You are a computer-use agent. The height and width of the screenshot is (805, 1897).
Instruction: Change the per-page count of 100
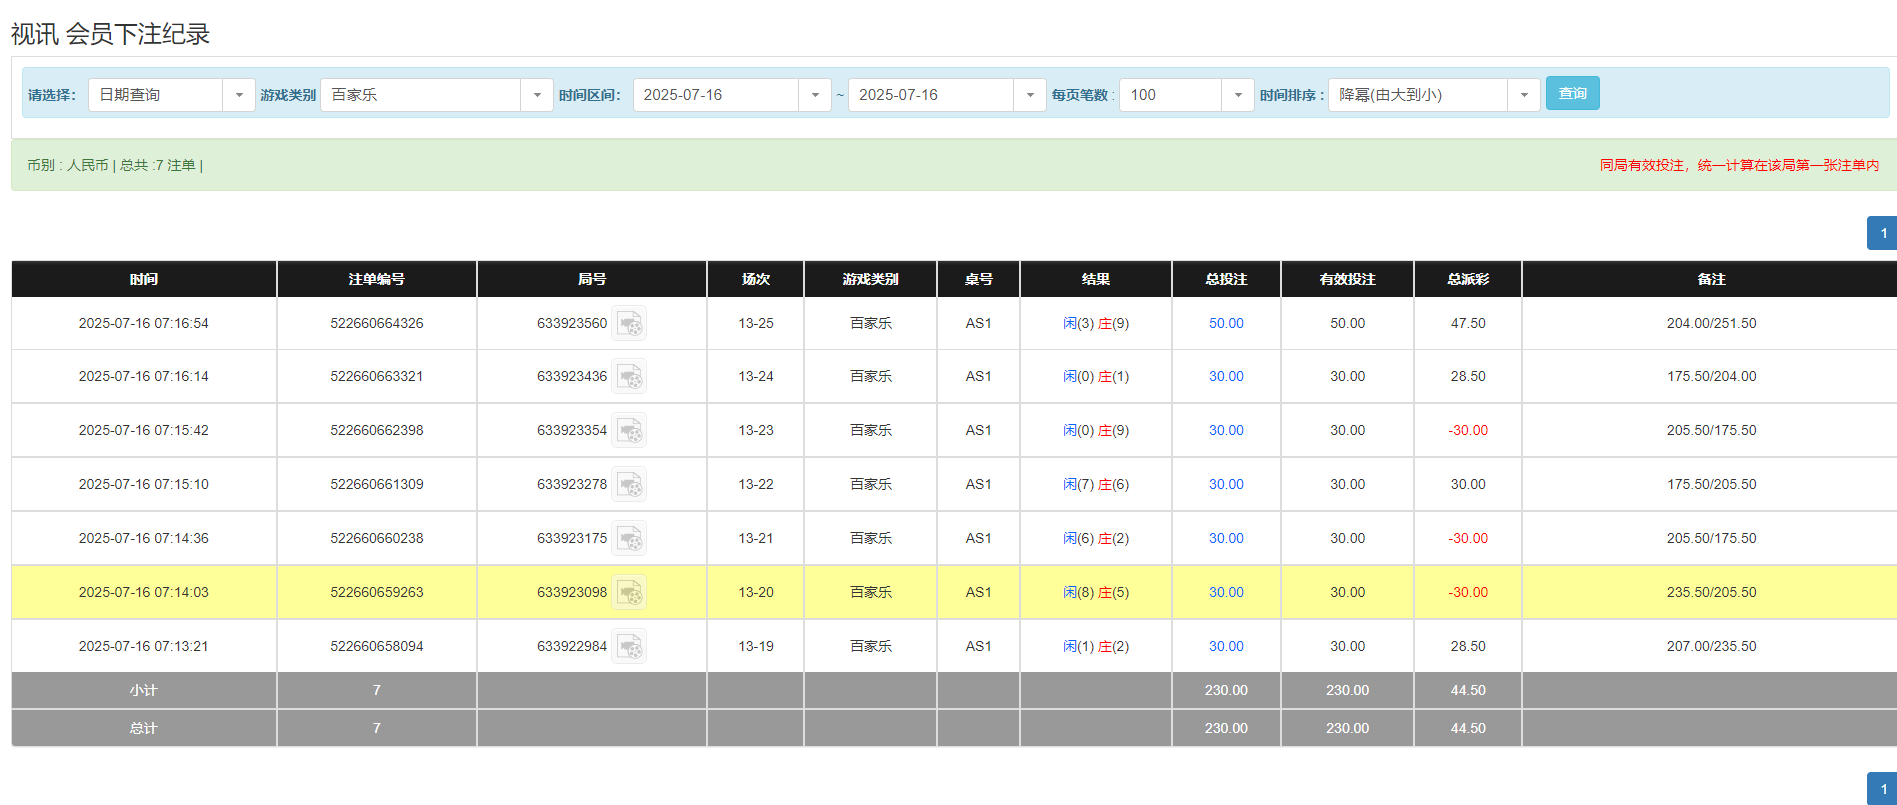(x=1237, y=95)
